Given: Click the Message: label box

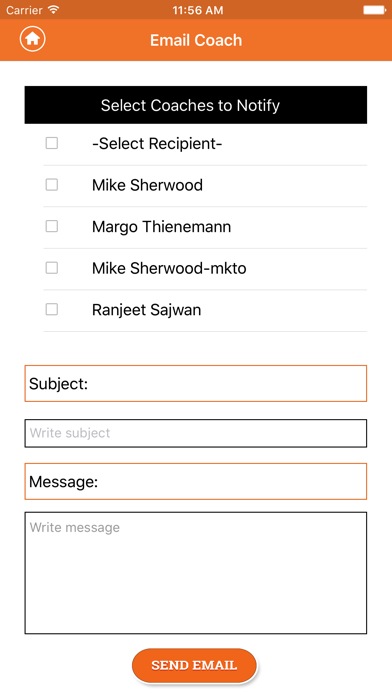Looking at the screenshot, I should (x=196, y=482).
